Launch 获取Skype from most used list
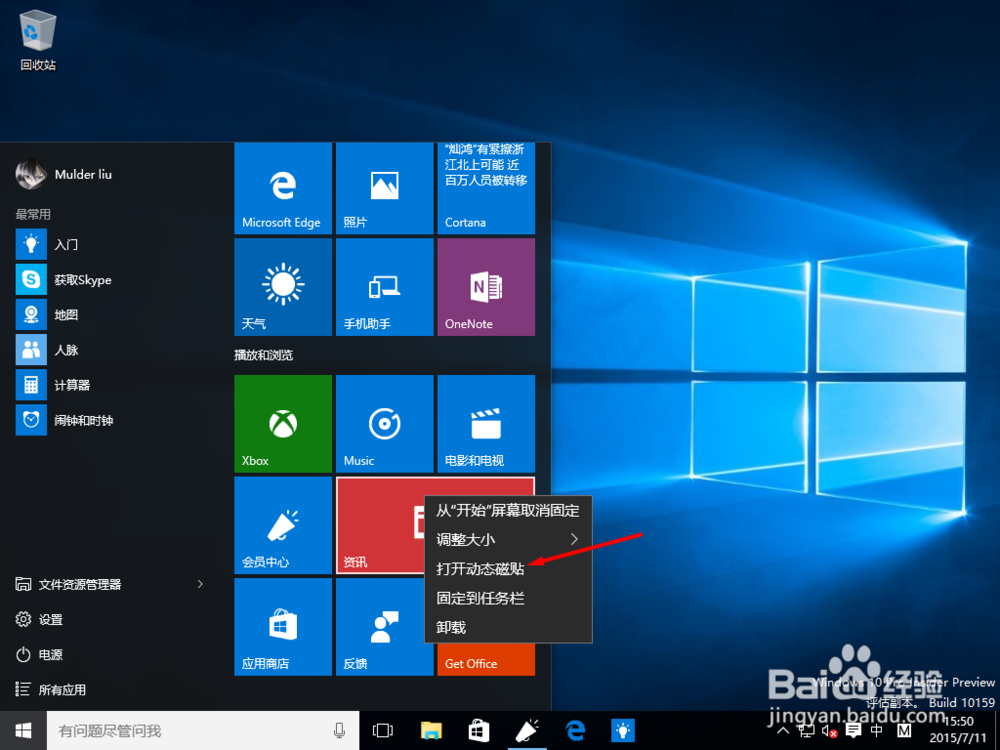This screenshot has height=750, width=1000. [x=115, y=279]
